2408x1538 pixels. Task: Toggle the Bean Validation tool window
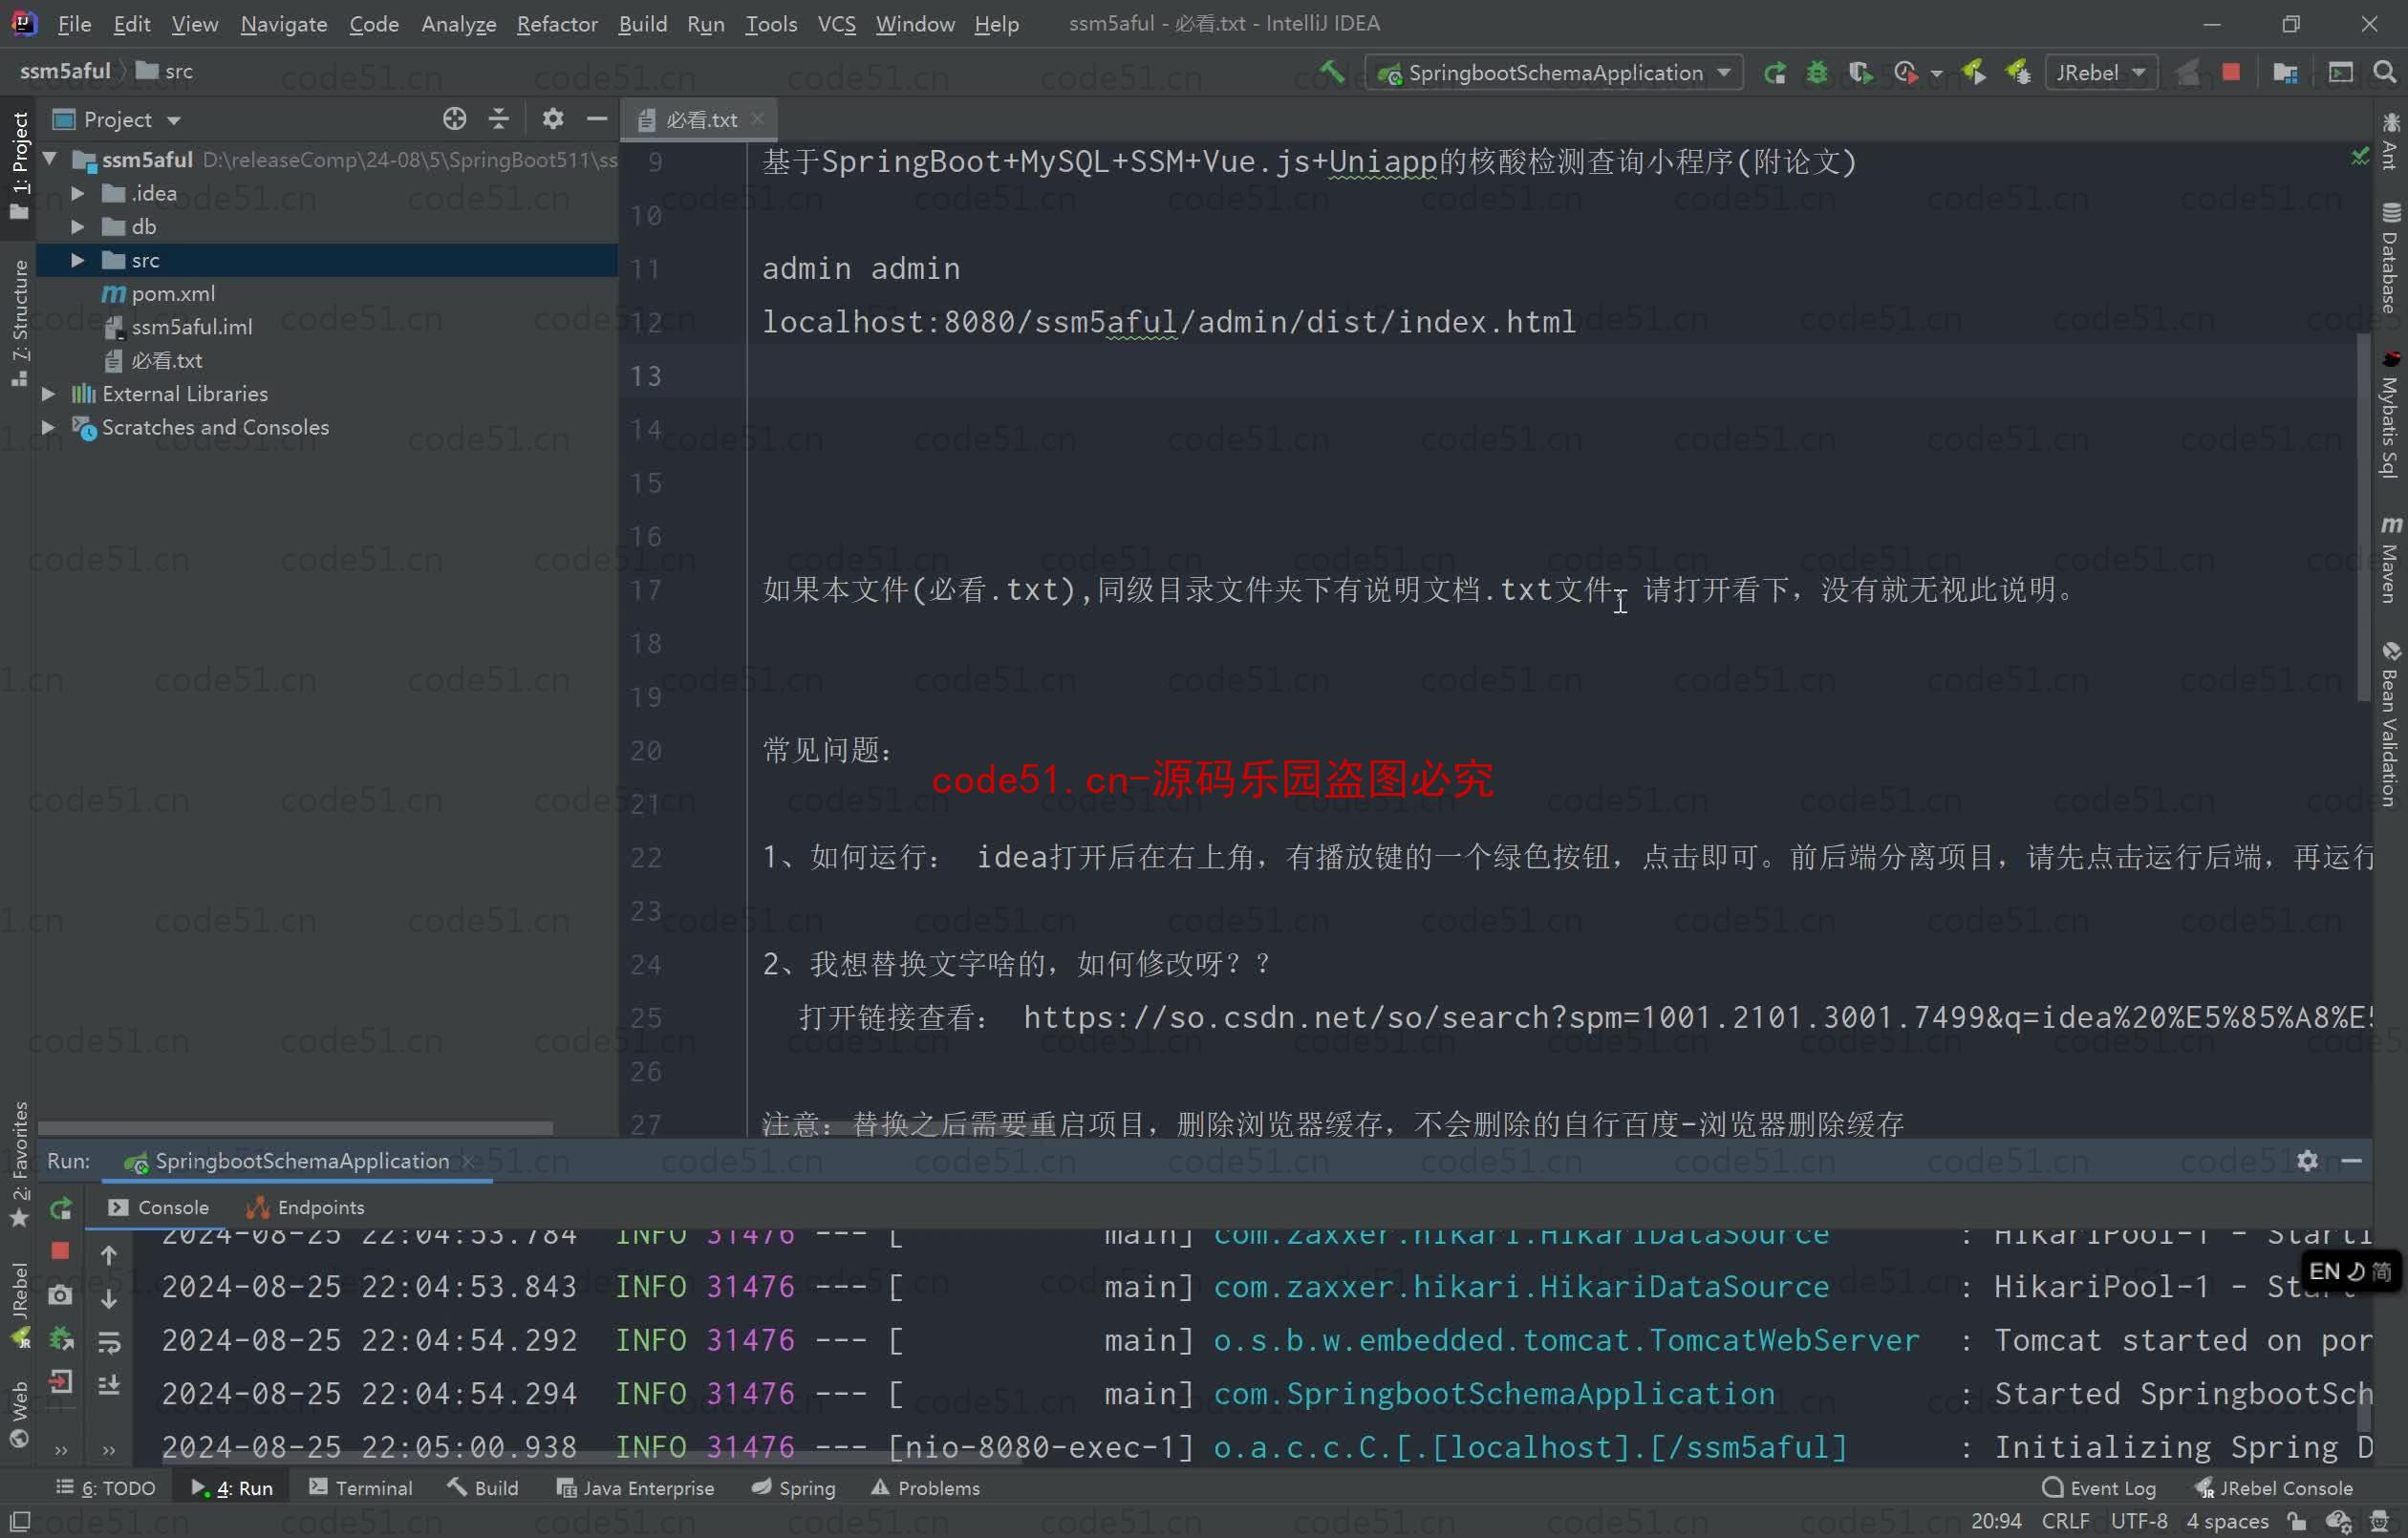2391,724
